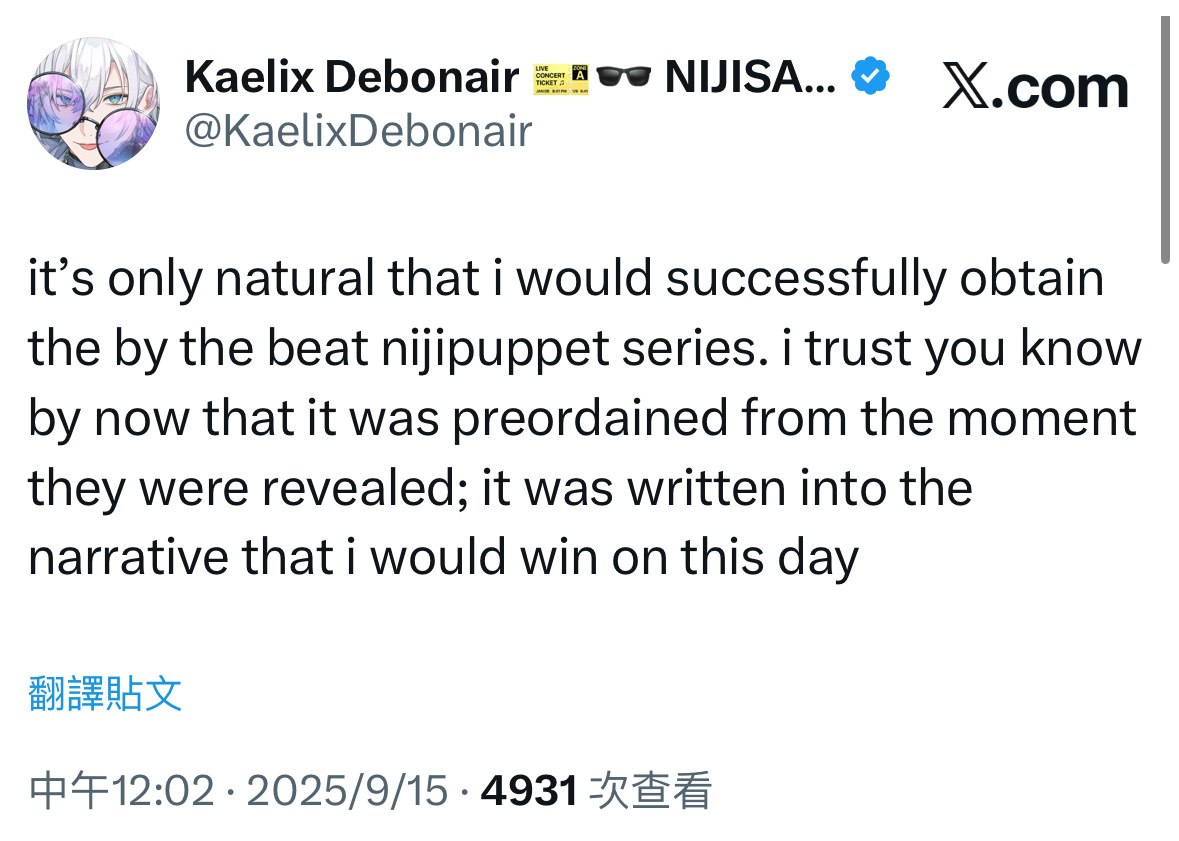Image resolution: width=1179 pixels, height=841 pixels.
Task: Click the vertical scrollbar thumb
Action: click(1165, 140)
